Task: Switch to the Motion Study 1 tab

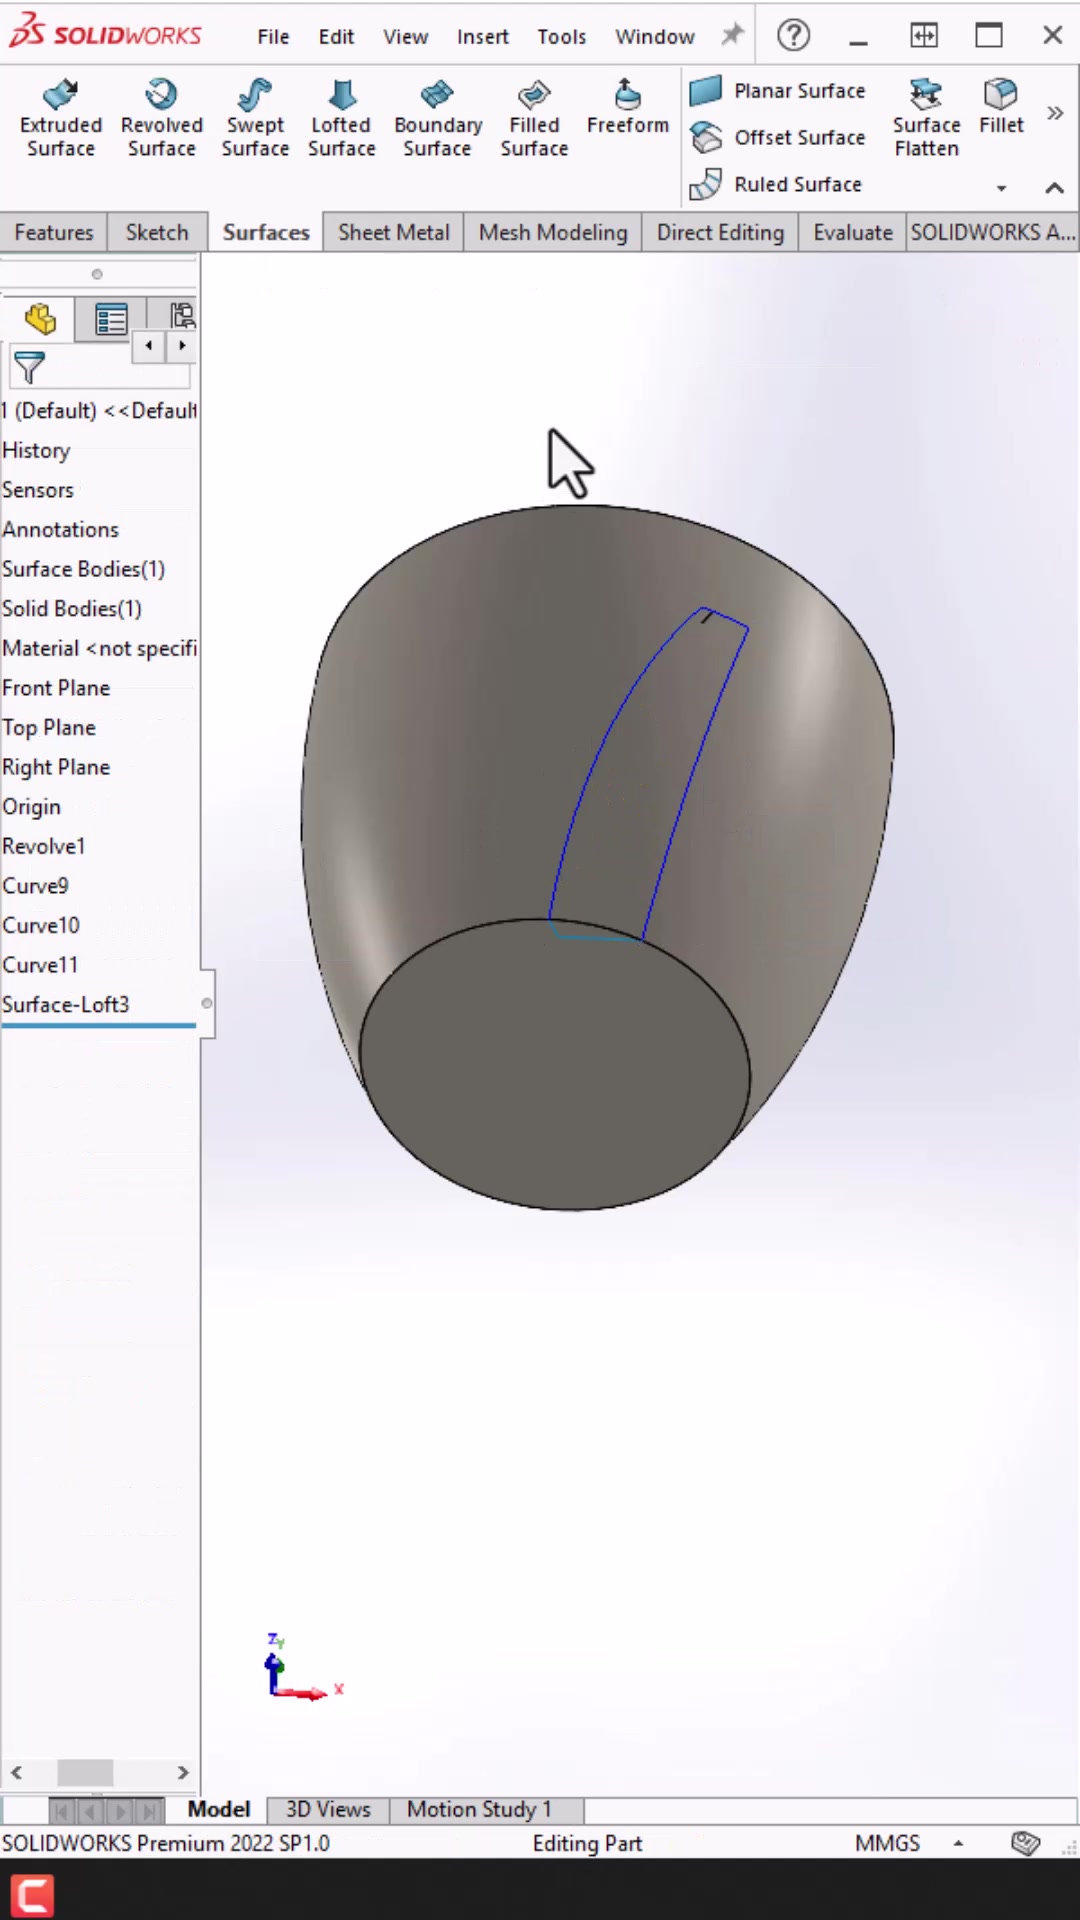Action: [479, 1809]
